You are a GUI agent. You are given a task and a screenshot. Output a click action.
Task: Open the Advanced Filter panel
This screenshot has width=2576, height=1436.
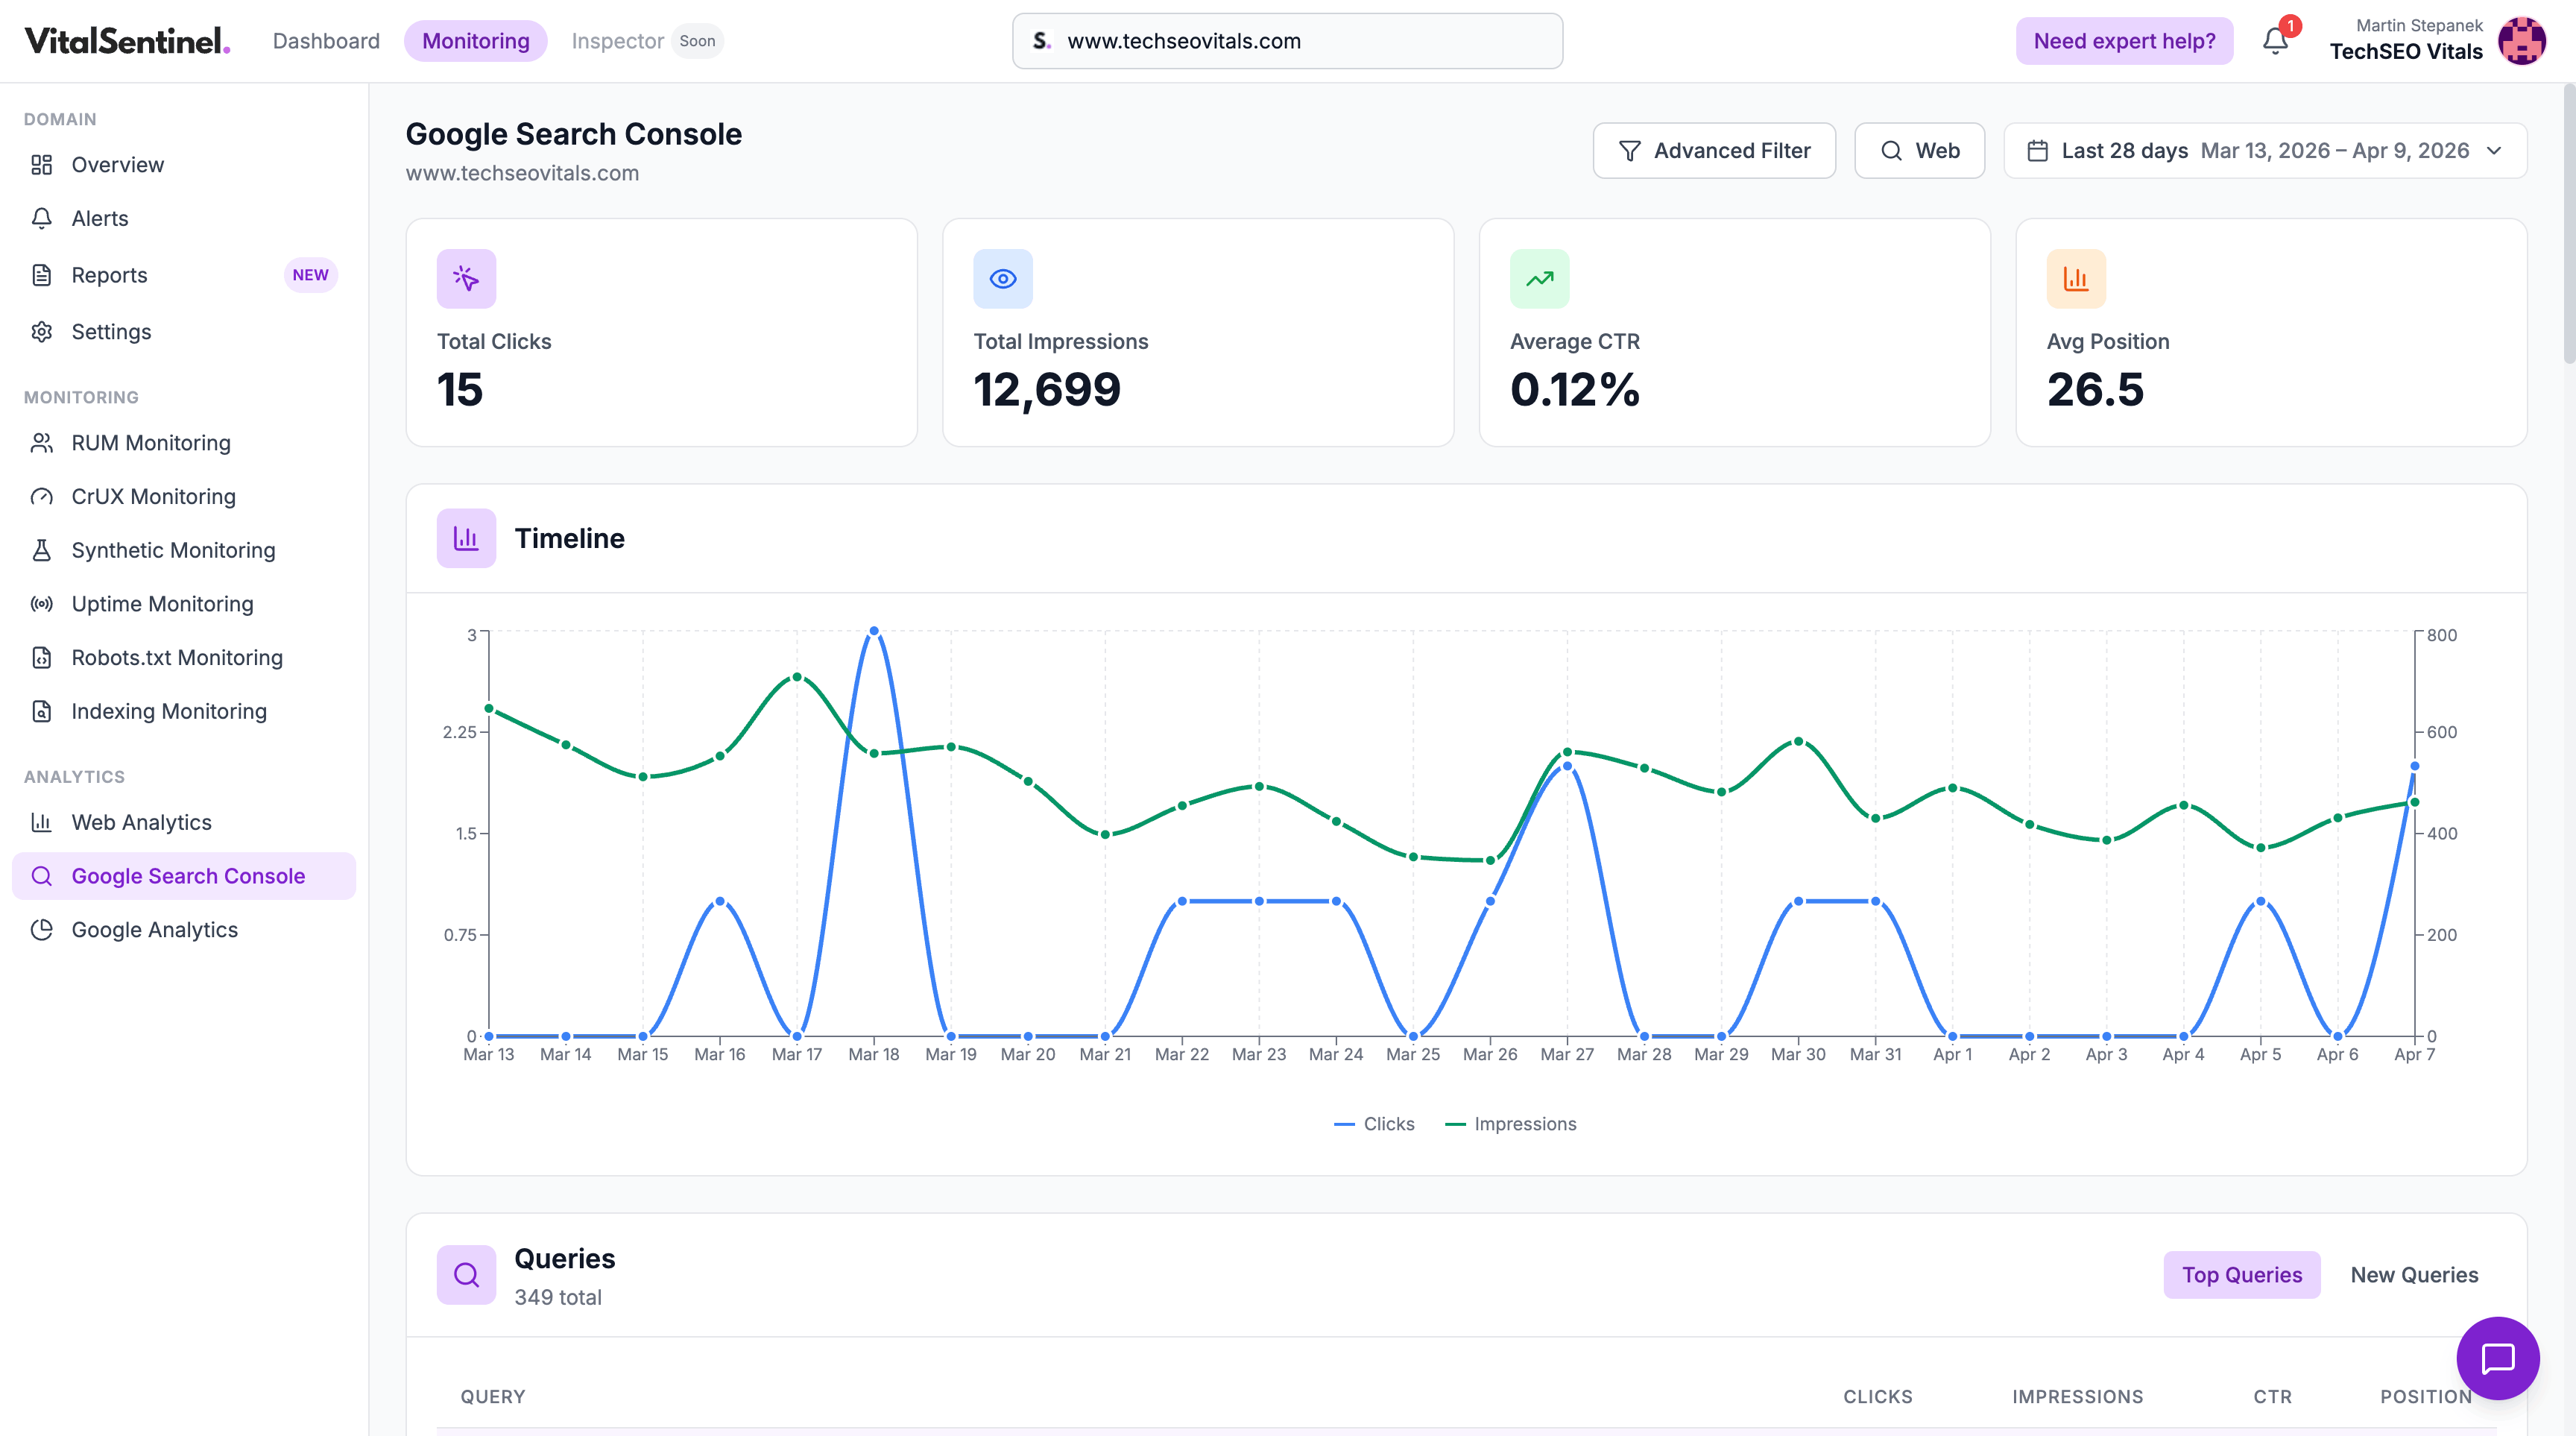point(1714,150)
